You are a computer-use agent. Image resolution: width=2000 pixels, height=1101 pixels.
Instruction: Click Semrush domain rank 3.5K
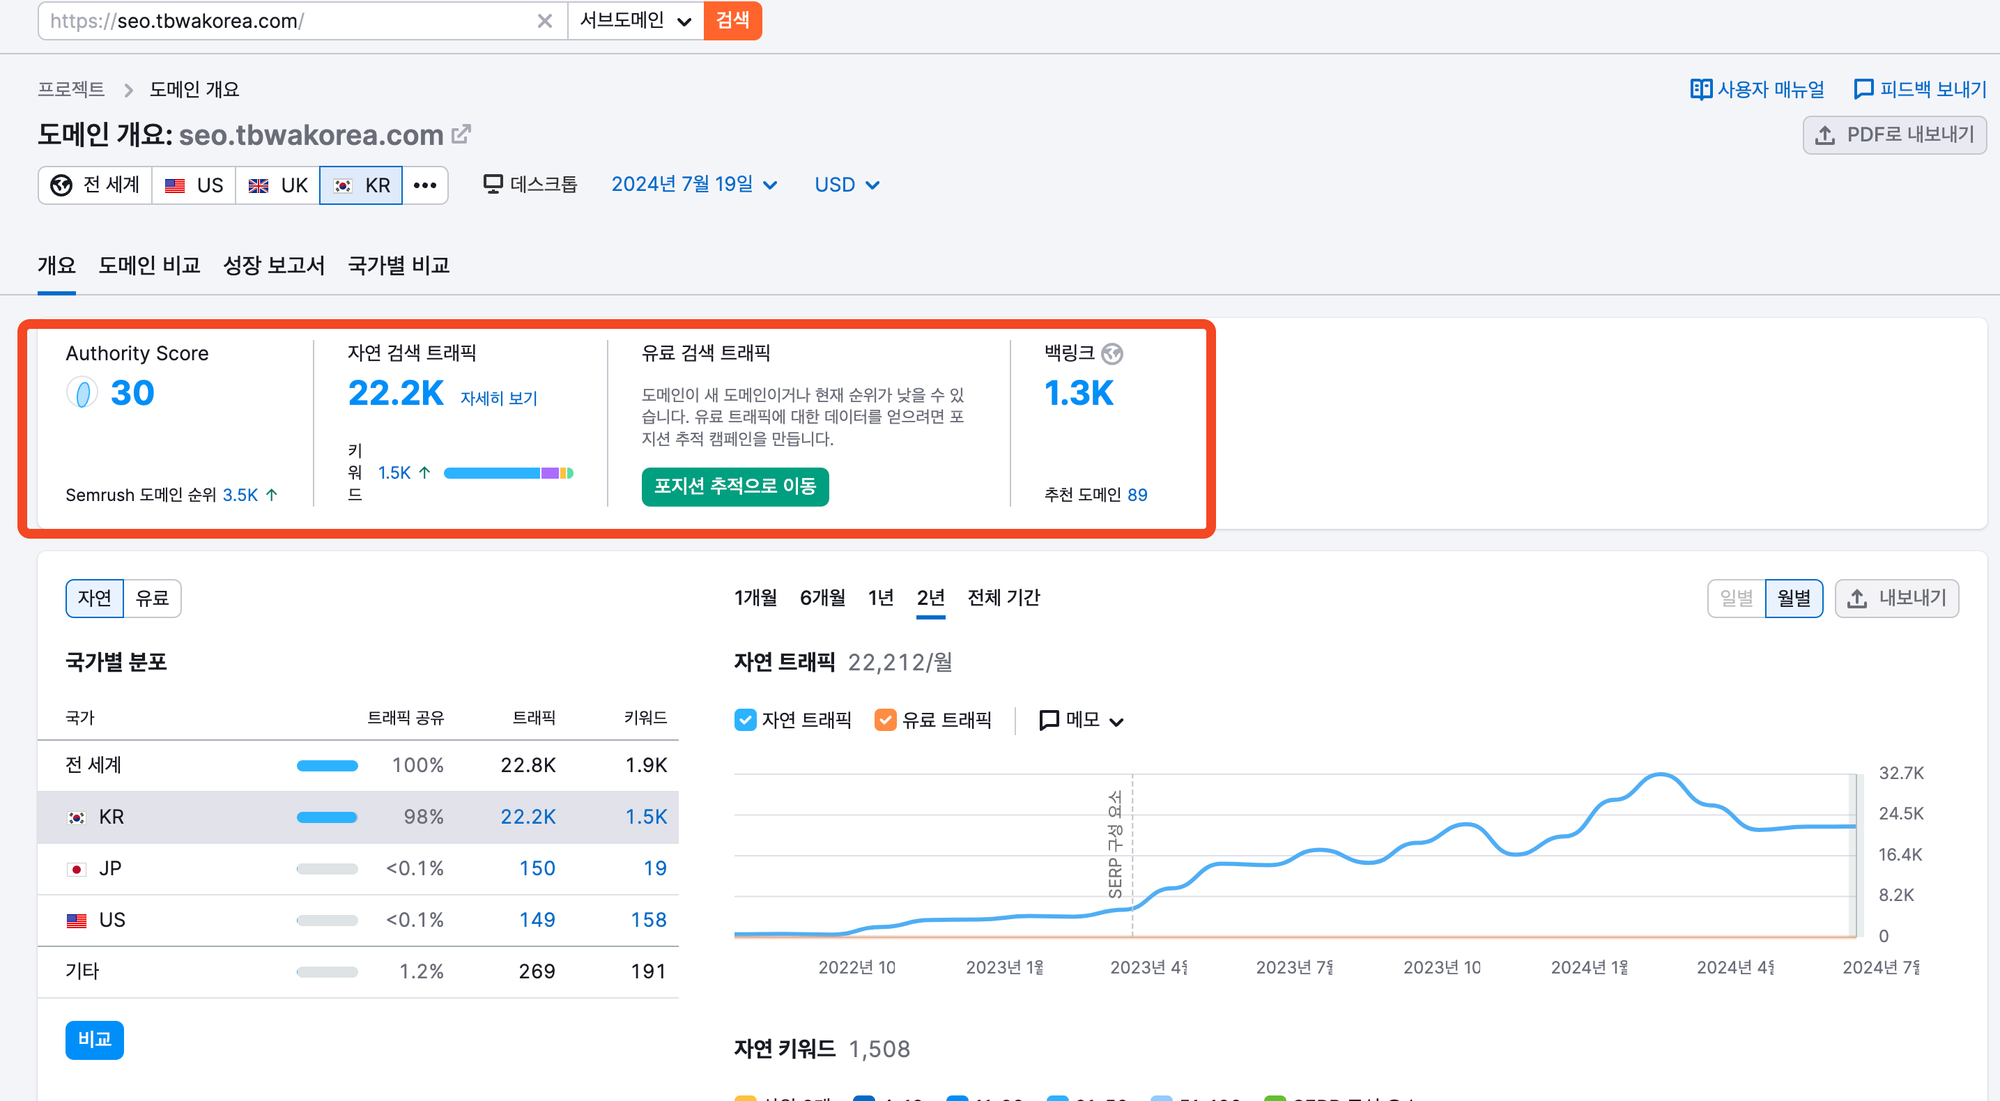pos(240,495)
